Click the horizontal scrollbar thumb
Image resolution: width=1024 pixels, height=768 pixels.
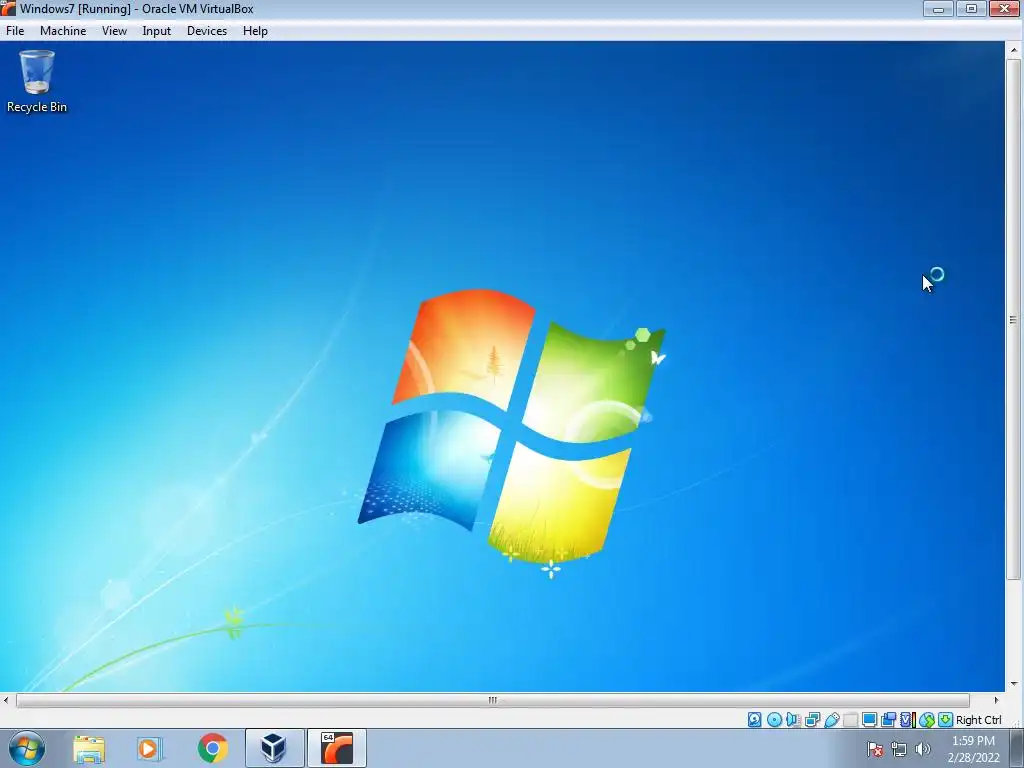tap(493, 700)
